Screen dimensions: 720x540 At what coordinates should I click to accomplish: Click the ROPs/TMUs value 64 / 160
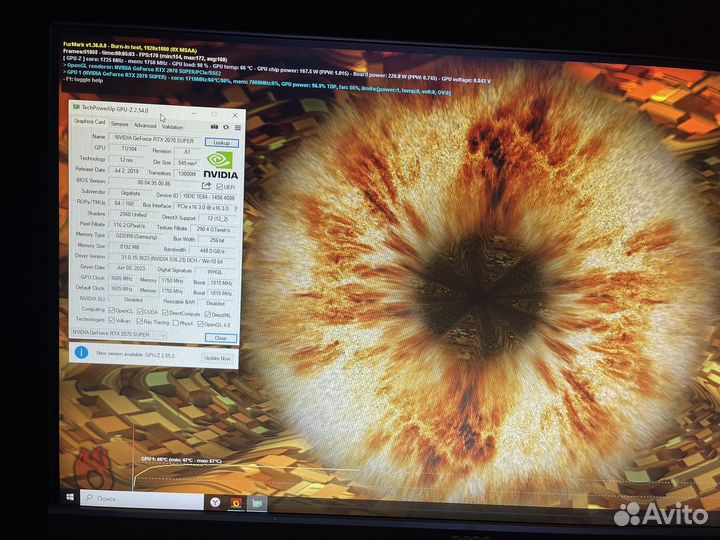(124, 203)
